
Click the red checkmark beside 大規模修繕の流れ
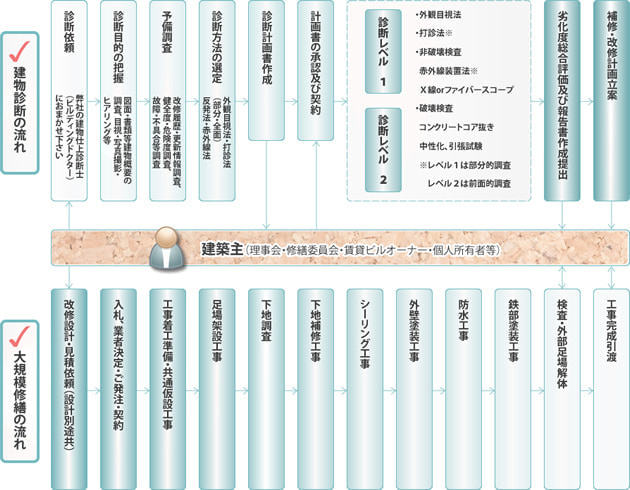pyautogui.click(x=19, y=336)
